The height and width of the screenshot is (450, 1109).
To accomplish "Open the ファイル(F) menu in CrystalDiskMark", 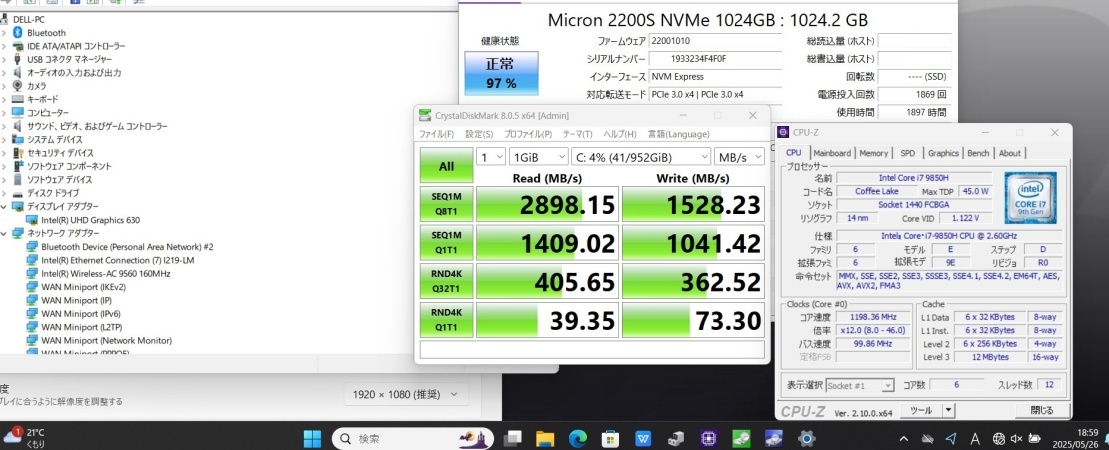I will tap(436, 134).
